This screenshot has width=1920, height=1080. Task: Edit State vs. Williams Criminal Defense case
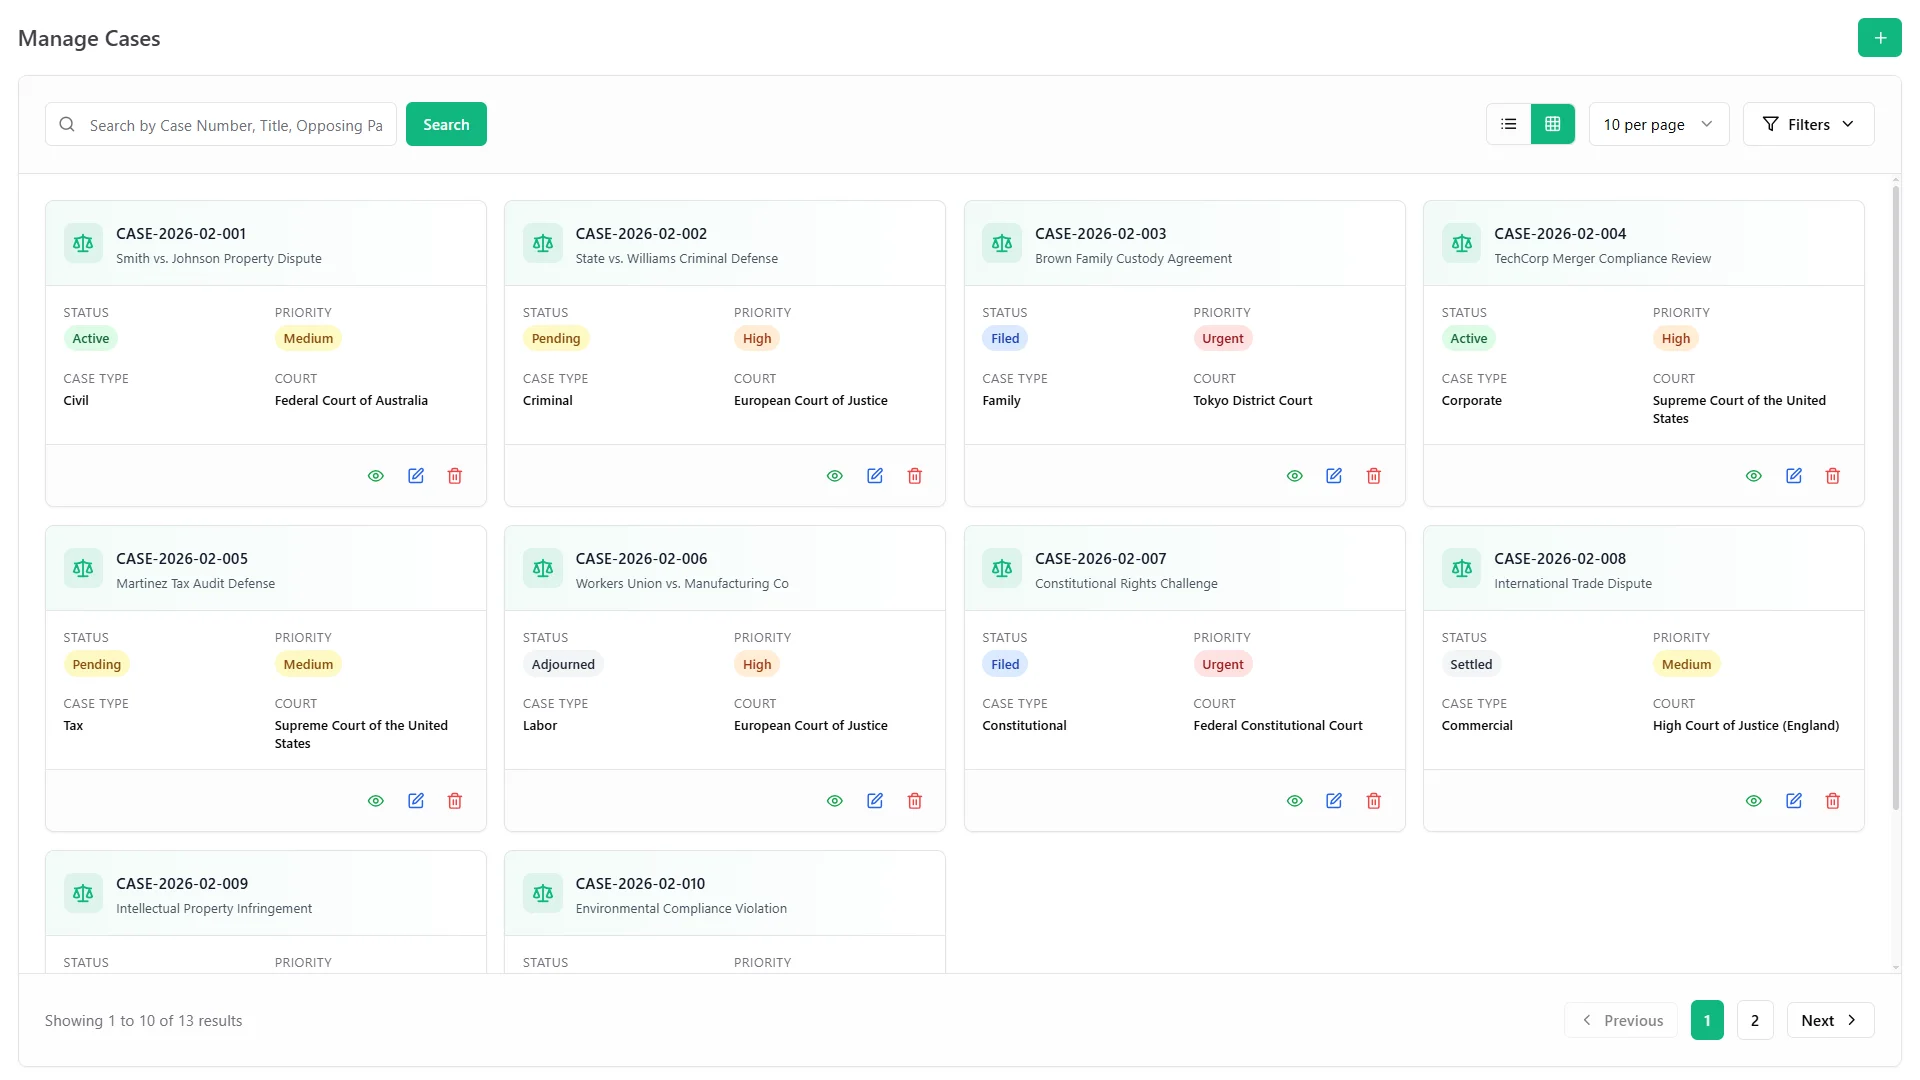[x=875, y=476]
